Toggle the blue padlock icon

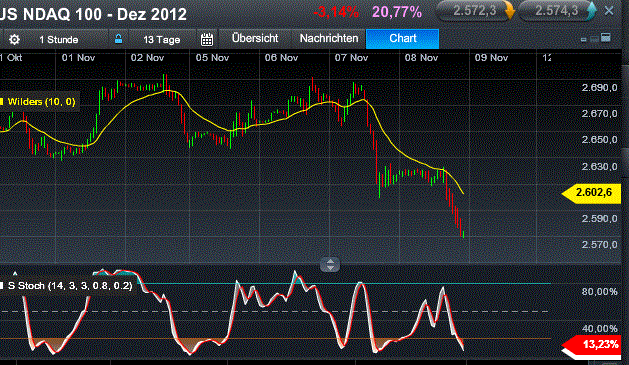[x=118, y=39]
